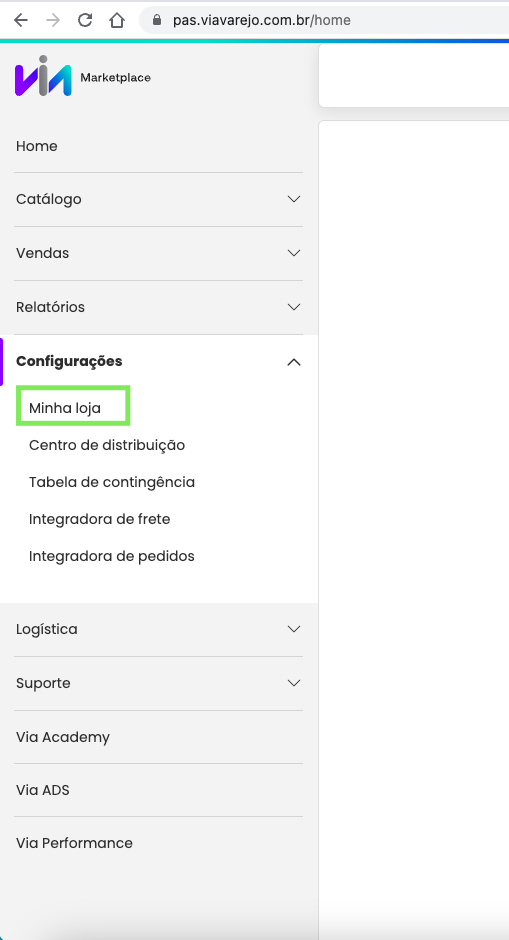Click the URL address bar field
The image size is (509, 940).
pyautogui.click(x=324, y=20)
